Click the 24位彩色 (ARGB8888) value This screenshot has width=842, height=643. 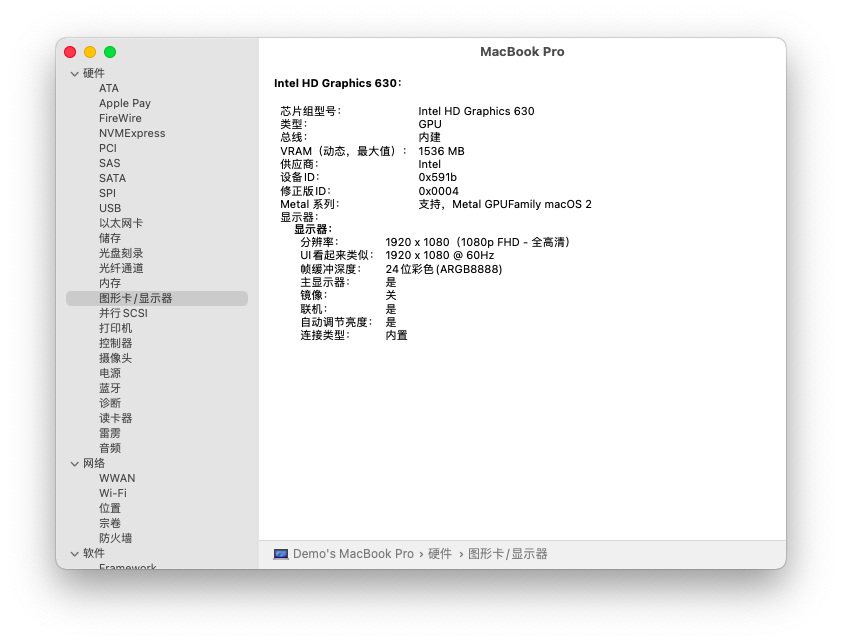tap(444, 269)
